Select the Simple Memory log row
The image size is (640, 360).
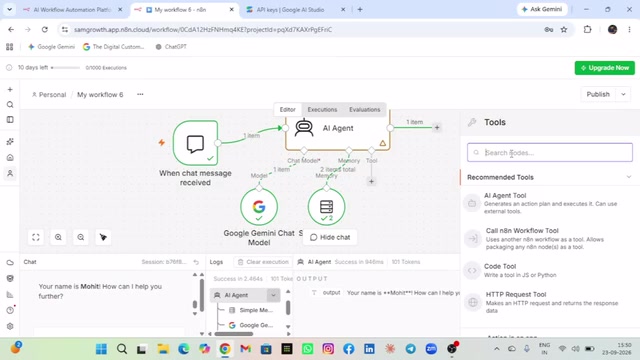pos(251,310)
